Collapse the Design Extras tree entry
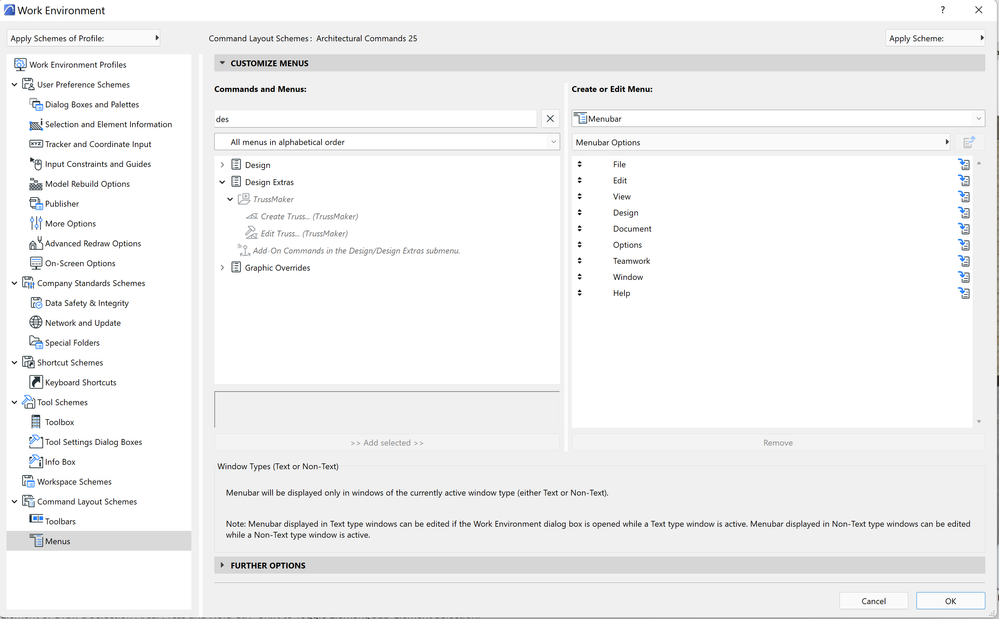 pos(222,182)
